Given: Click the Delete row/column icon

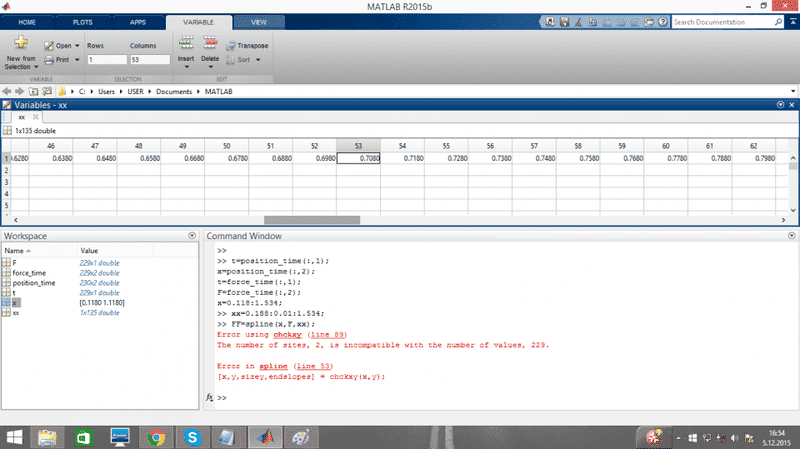Looking at the screenshot, I should [210, 43].
